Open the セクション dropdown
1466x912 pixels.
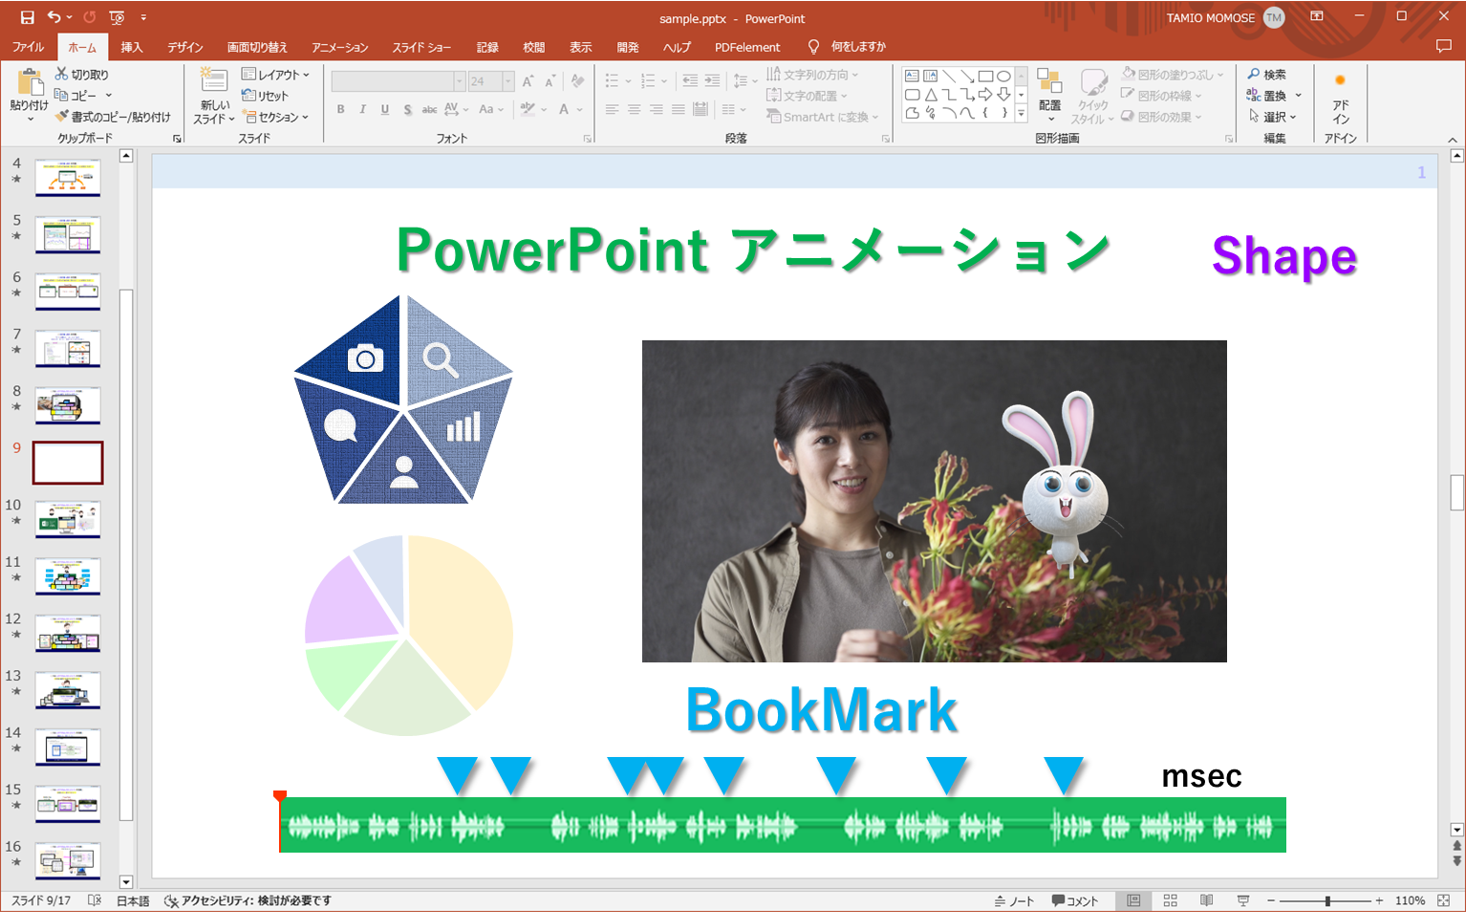[276, 117]
